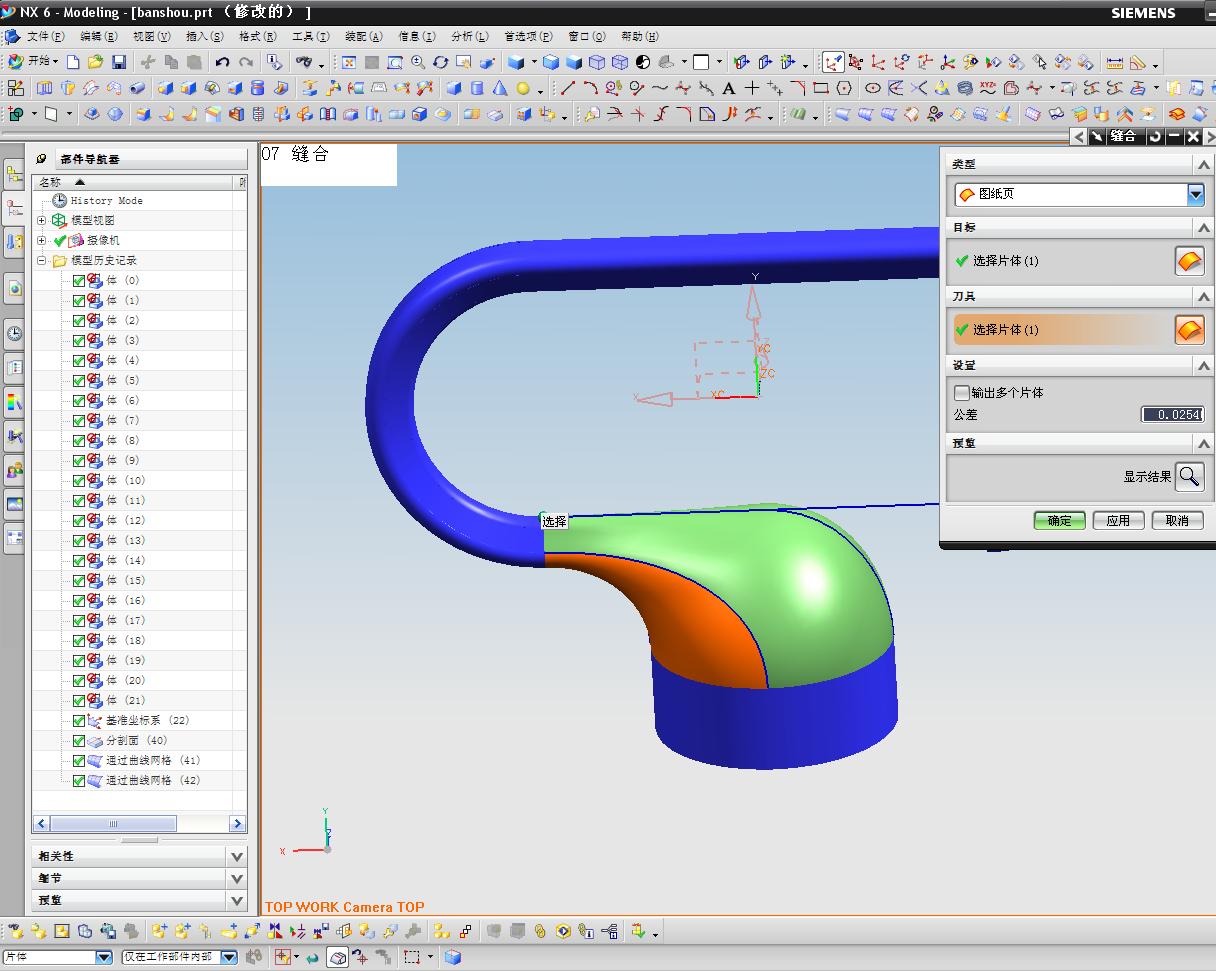The height and width of the screenshot is (971, 1216).
Task: Click the Save file icon
Action: coord(119,62)
